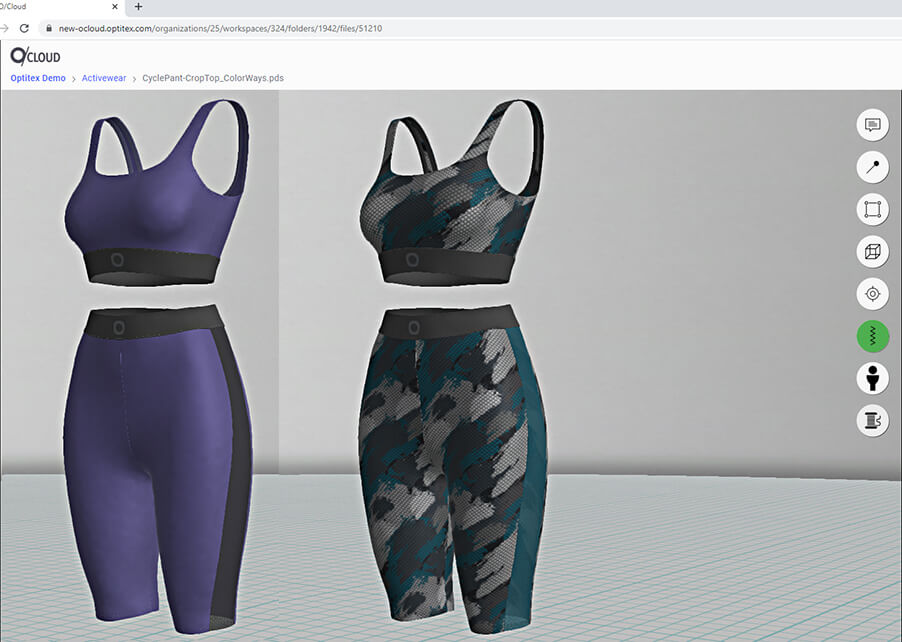Image resolution: width=902 pixels, height=642 pixels.
Task: Click the browser address bar URL
Action: click(x=220, y=28)
